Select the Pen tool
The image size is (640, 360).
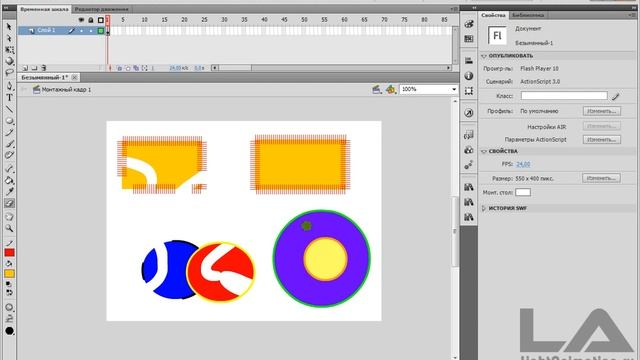[9, 86]
